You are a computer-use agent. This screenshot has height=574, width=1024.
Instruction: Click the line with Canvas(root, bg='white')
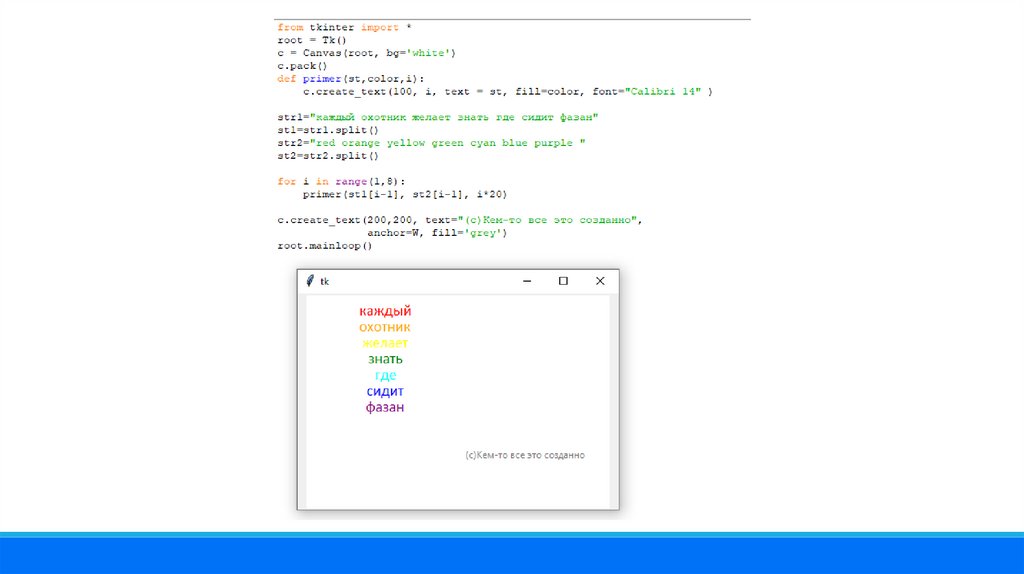[366, 53]
